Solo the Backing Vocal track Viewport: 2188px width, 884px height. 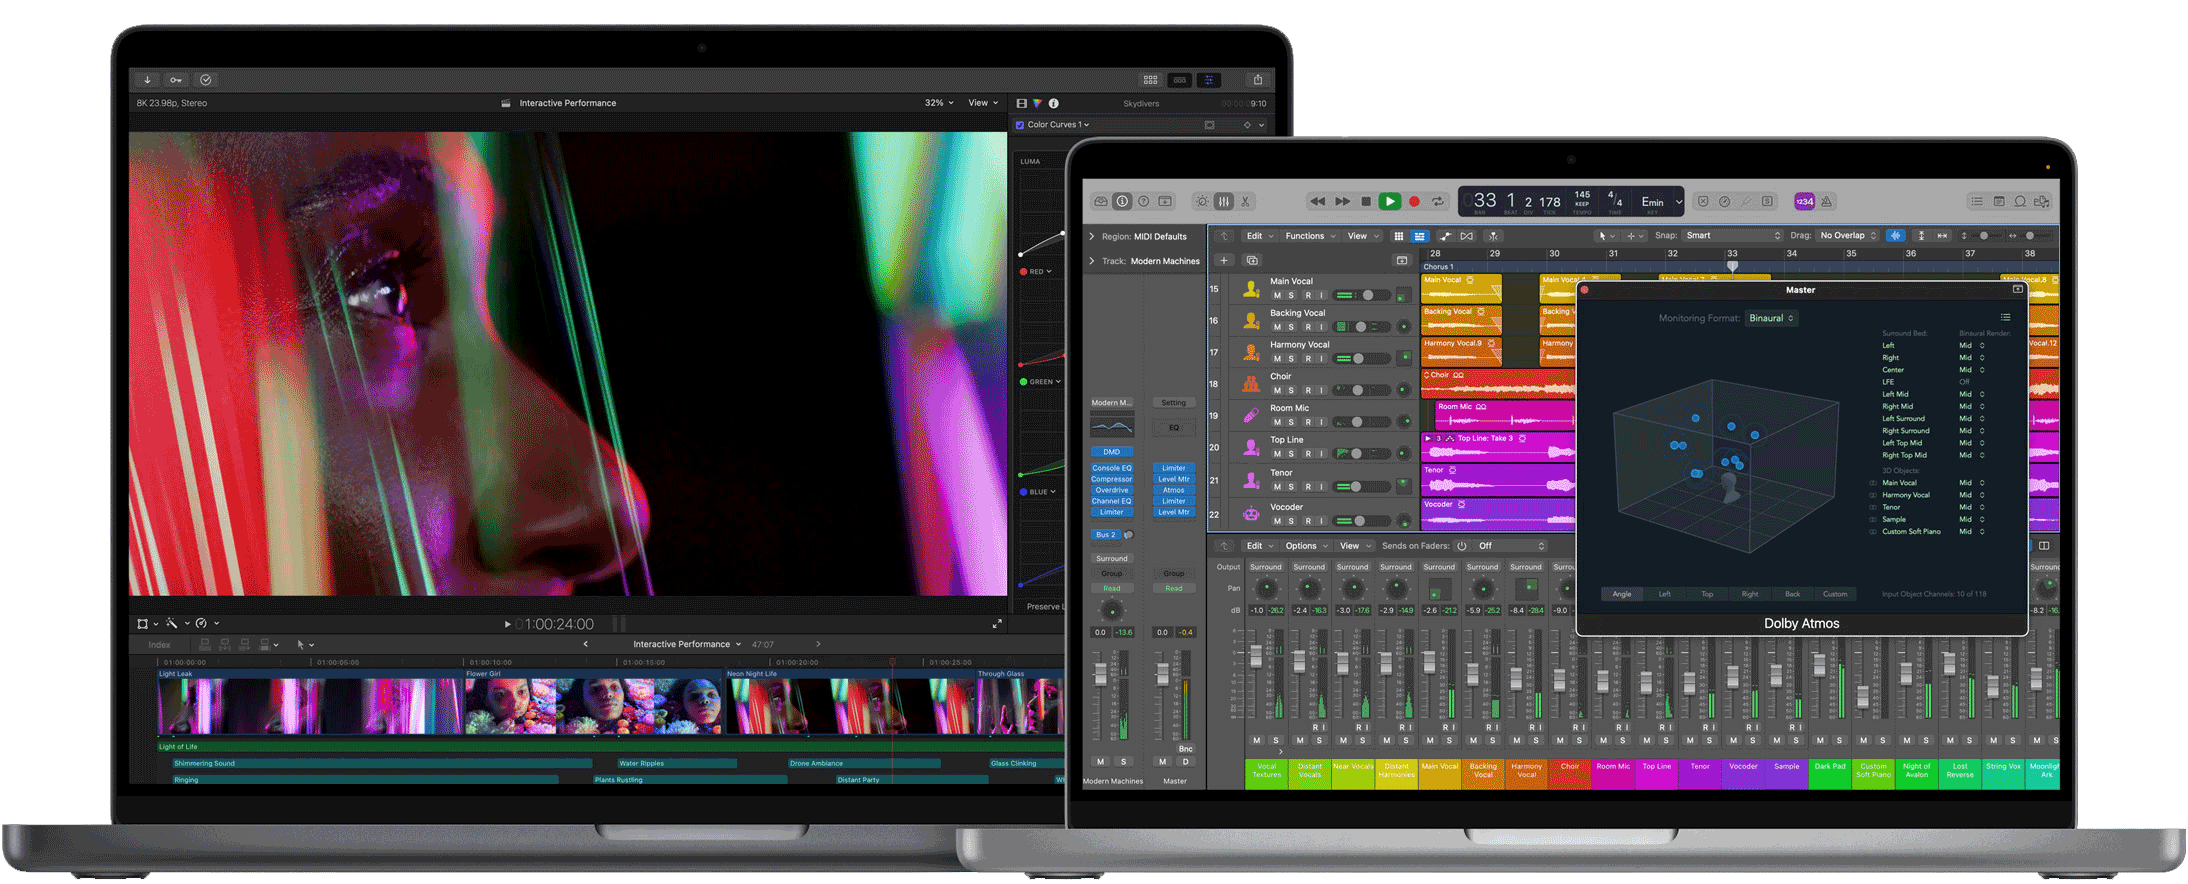pyautogui.click(x=1292, y=327)
